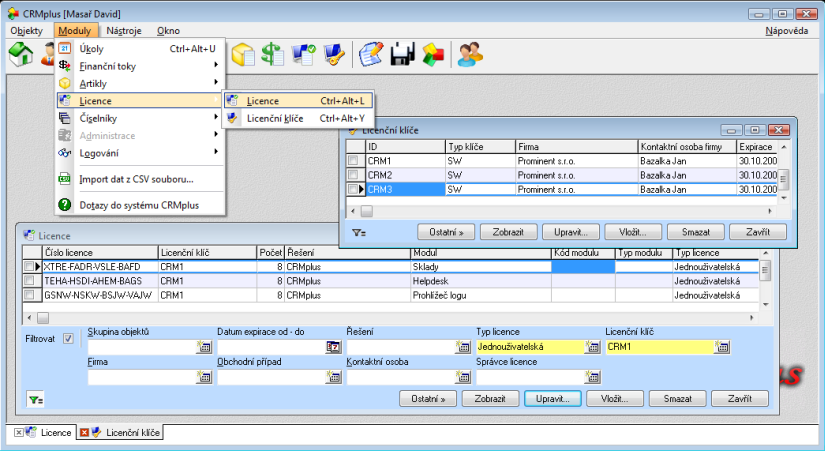
Task: Open the Nástroje menu
Action: 124,31
